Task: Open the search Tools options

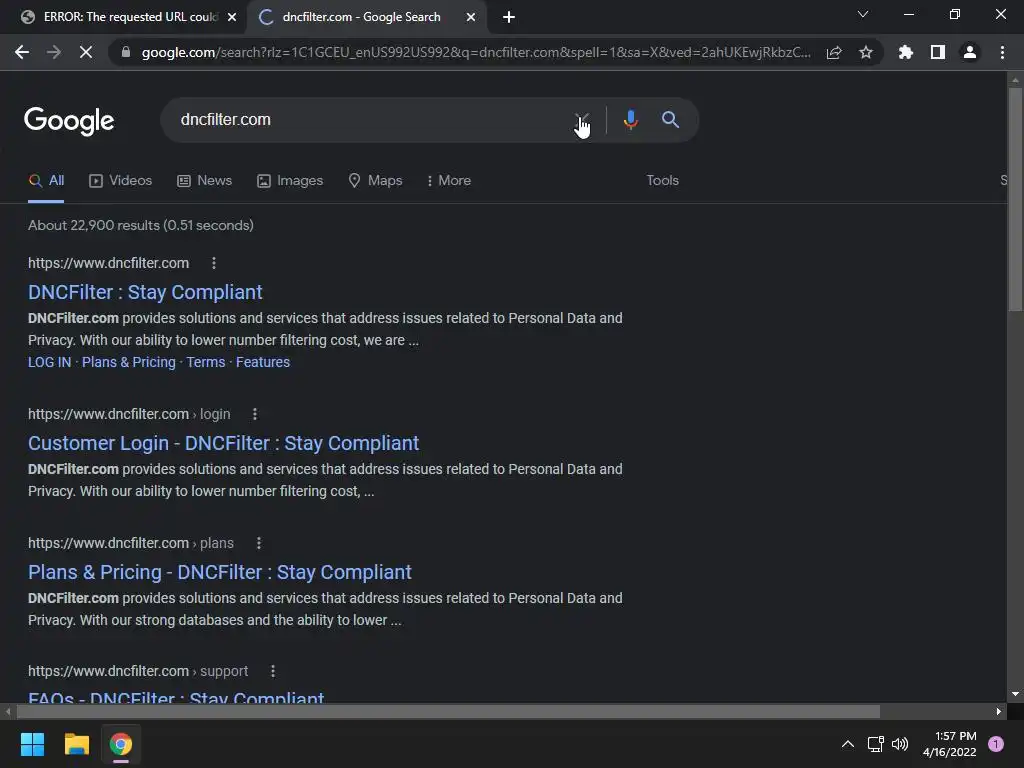Action: [x=662, y=181]
